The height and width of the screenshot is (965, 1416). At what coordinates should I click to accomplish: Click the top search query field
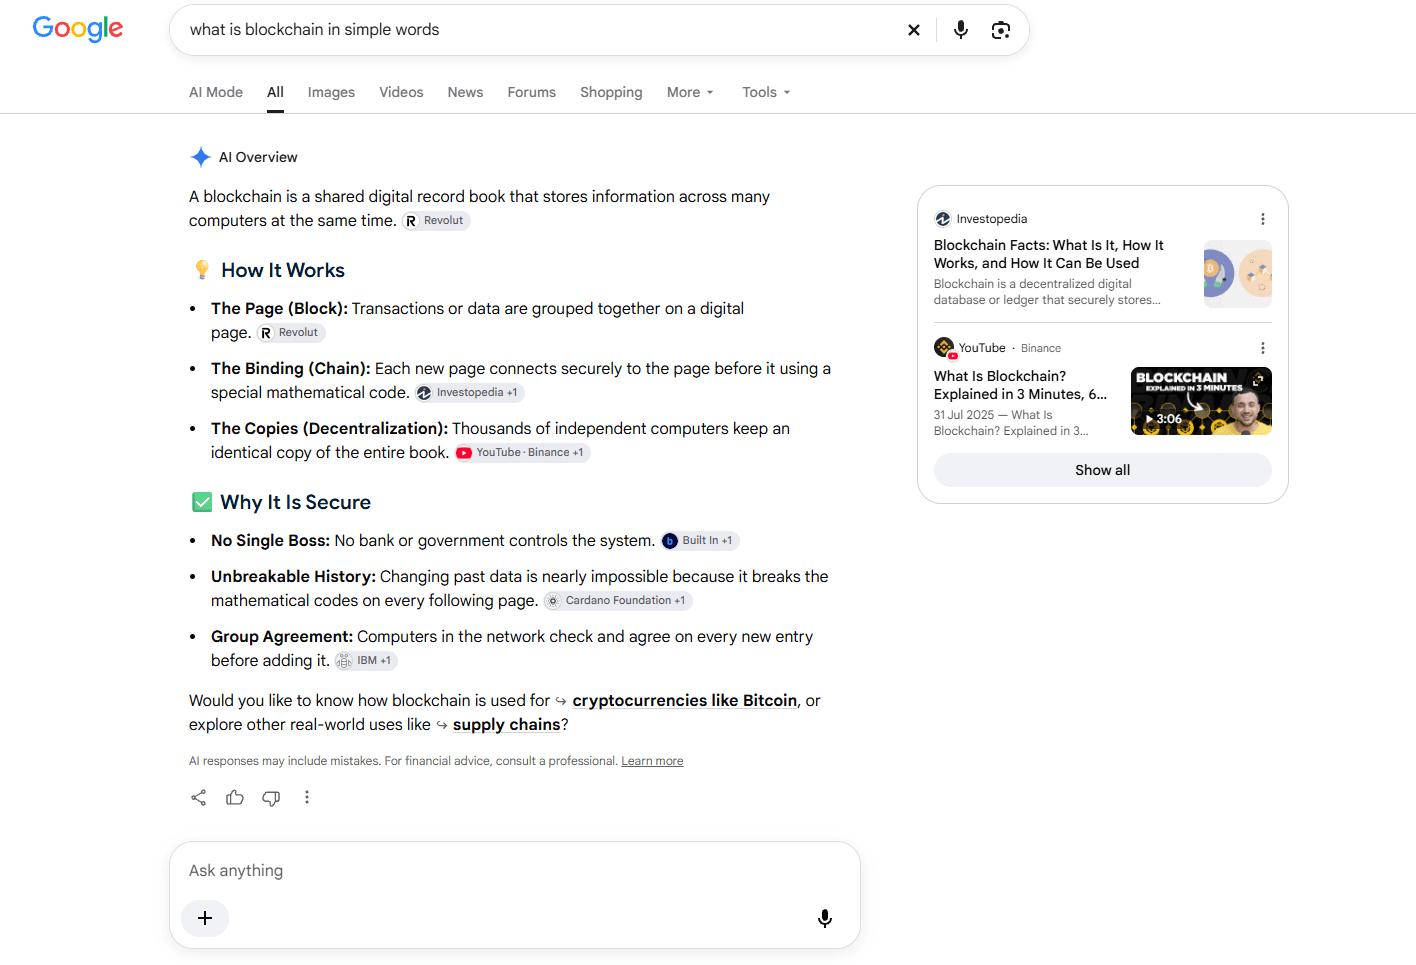point(540,30)
